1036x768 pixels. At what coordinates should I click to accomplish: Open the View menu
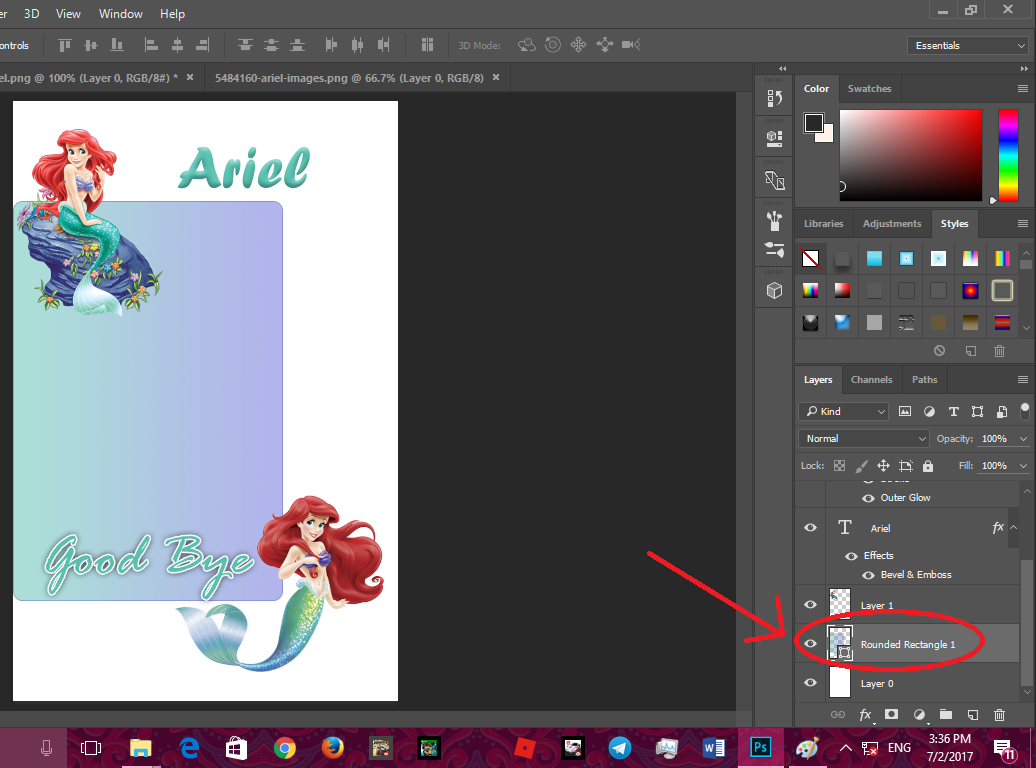click(x=68, y=14)
